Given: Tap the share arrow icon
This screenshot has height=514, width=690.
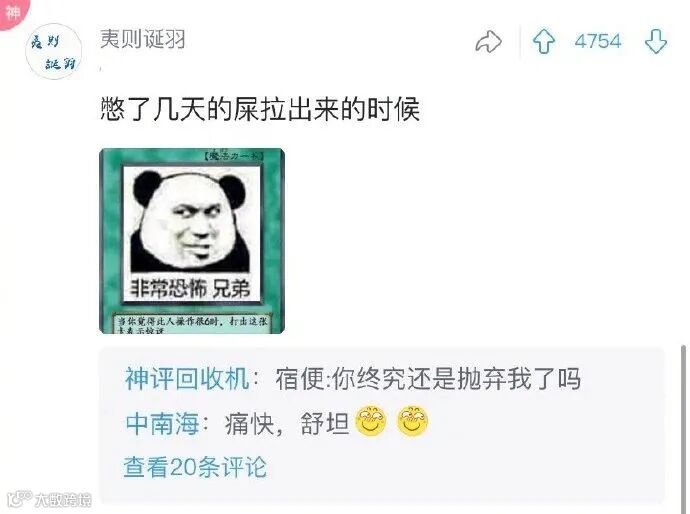Looking at the screenshot, I should coord(488,42).
